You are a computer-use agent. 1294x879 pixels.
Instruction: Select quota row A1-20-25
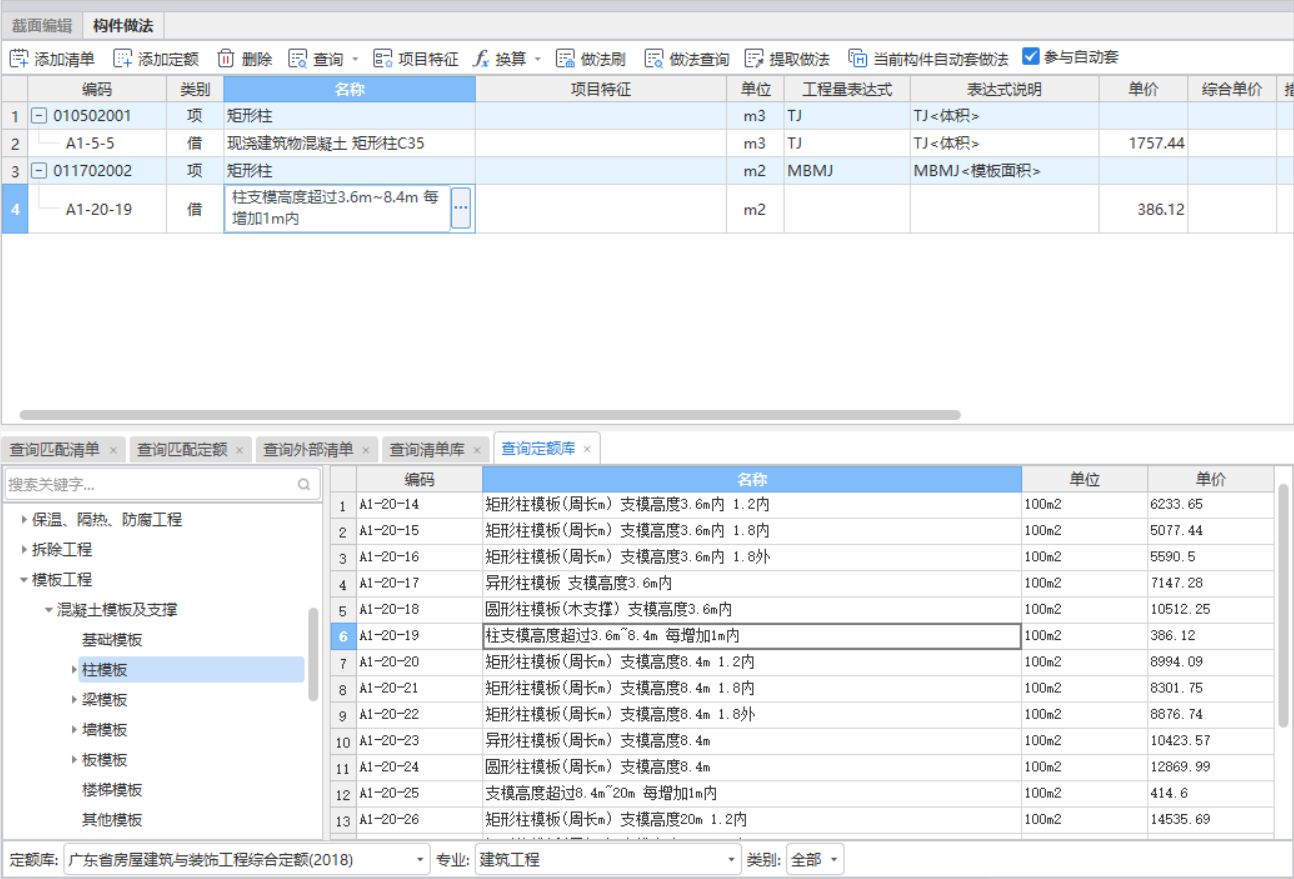click(802, 793)
